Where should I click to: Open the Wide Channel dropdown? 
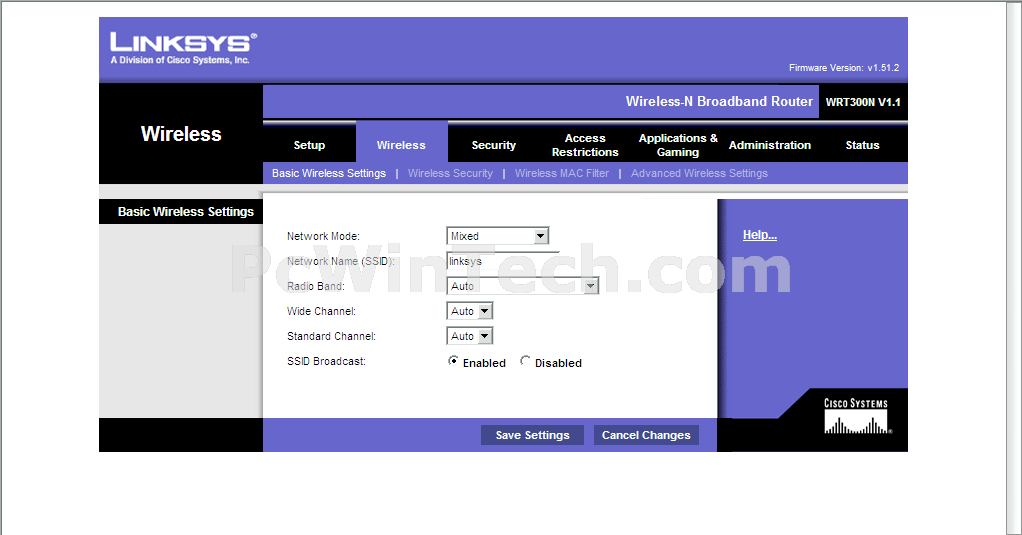pyautogui.click(x=470, y=311)
